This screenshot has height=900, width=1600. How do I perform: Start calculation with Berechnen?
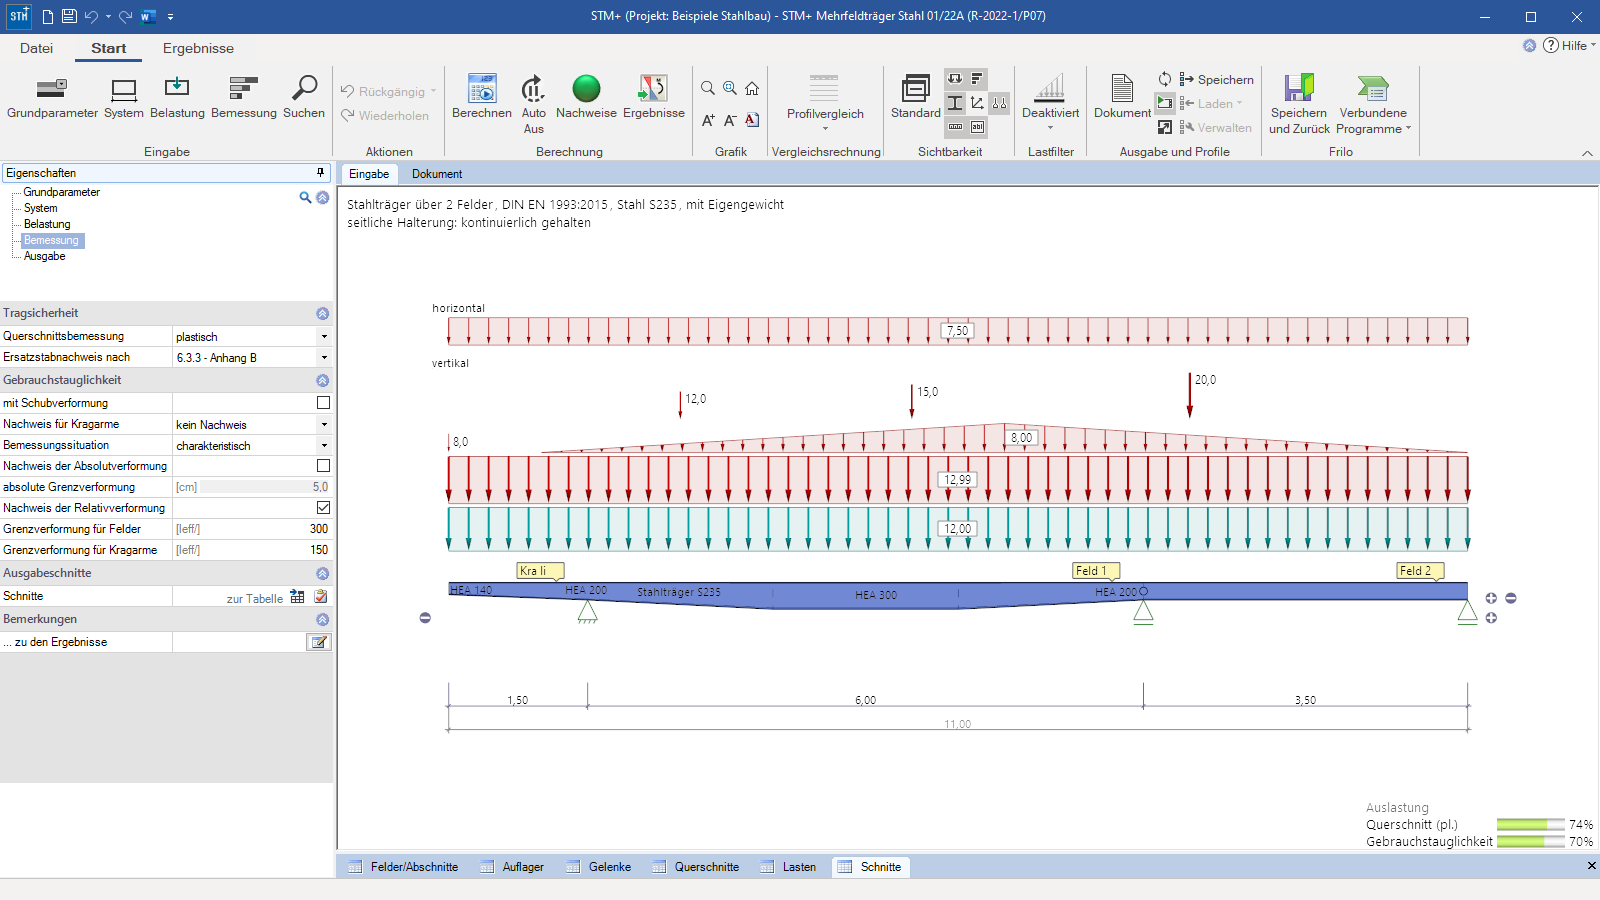(x=482, y=98)
